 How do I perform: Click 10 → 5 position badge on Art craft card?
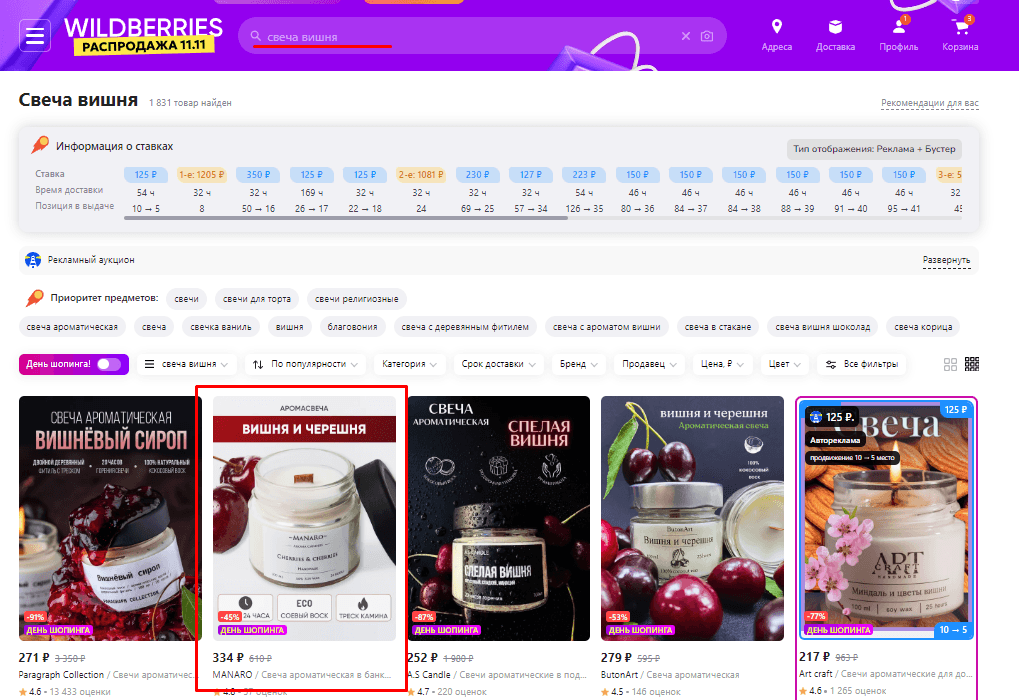point(953,630)
